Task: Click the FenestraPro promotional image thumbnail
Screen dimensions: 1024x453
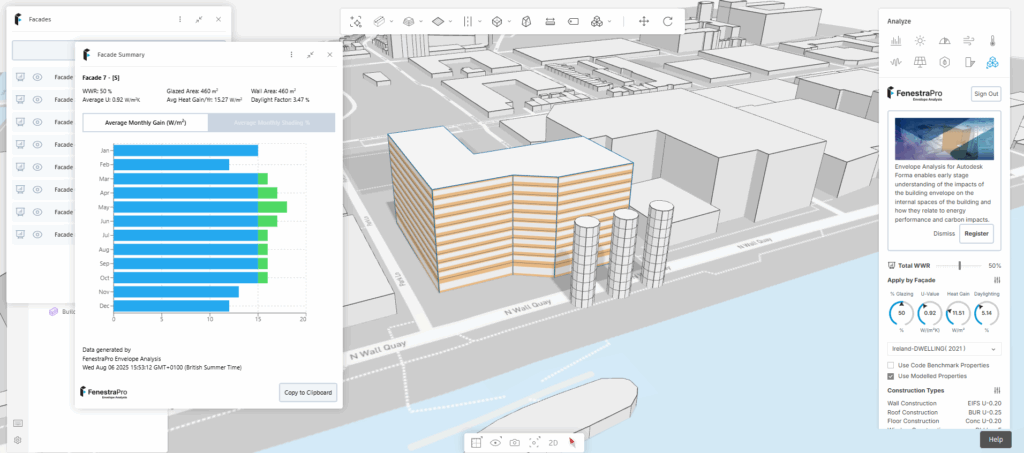Action: click(944, 139)
